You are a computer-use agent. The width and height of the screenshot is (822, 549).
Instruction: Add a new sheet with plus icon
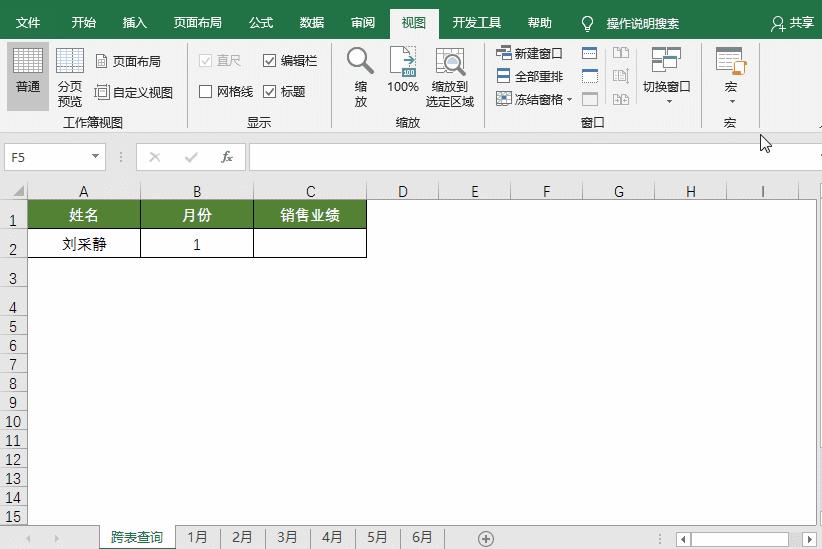[486, 539]
